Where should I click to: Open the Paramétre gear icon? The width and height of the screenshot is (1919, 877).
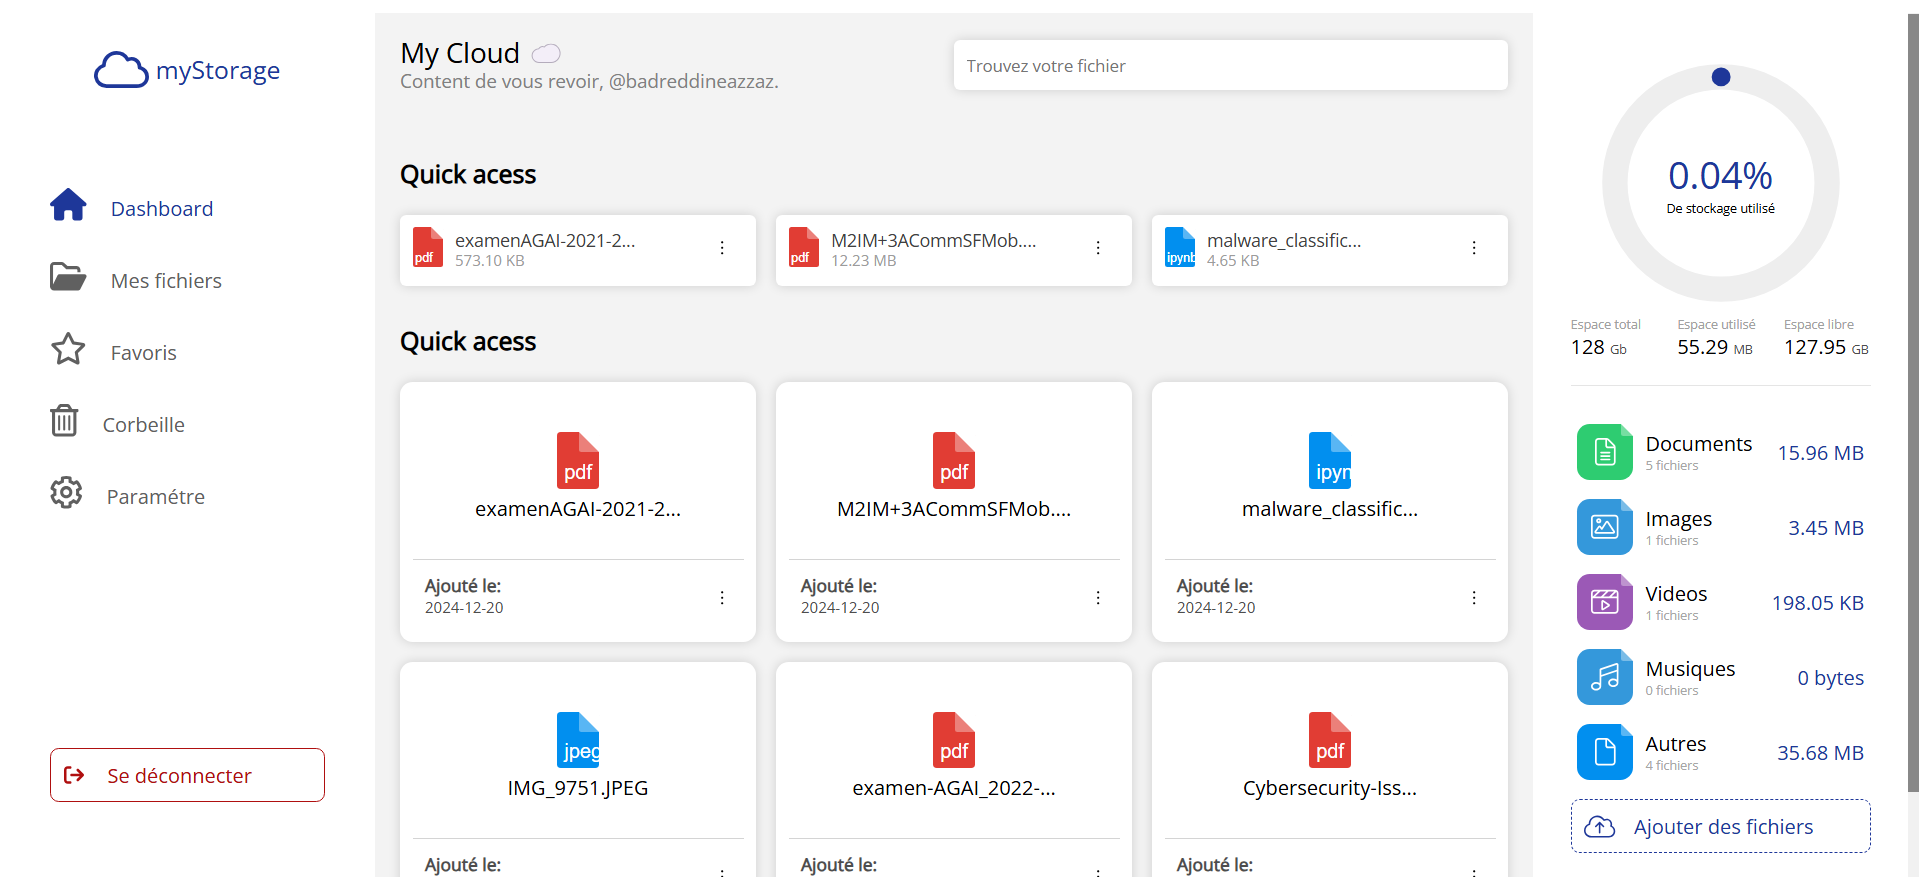click(x=66, y=493)
